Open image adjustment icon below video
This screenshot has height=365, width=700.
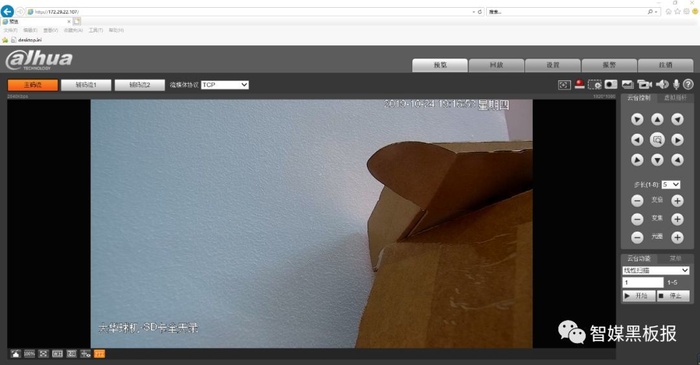(x=16, y=354)
